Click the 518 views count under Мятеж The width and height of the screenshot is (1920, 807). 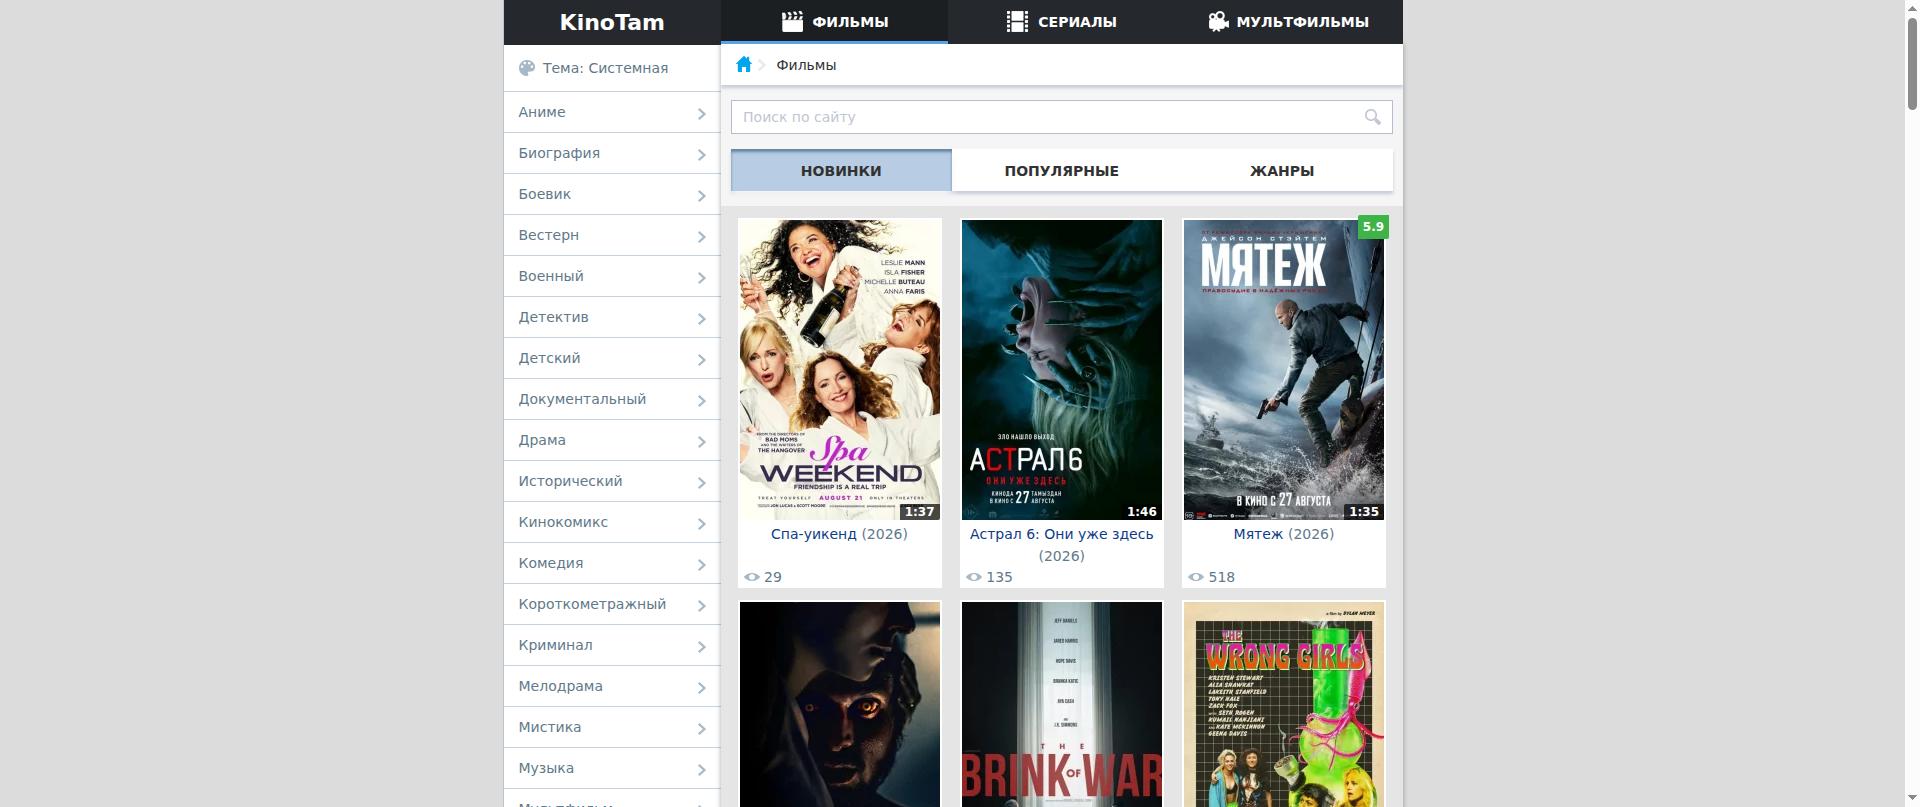[1221, 577]
